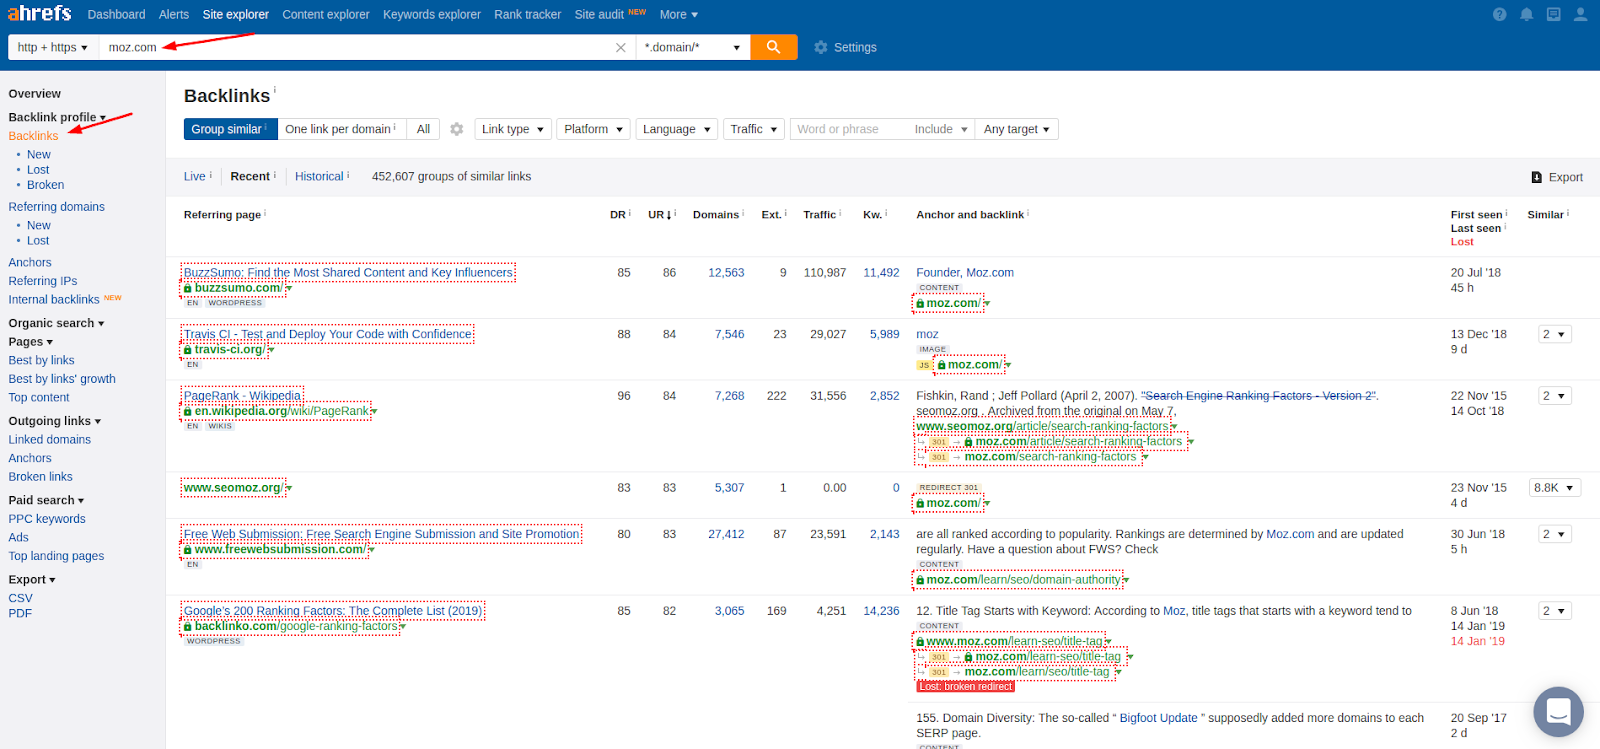Open the user account profile icon
The width and height of the screenshot is (1600, 749).
[x=1580, y=14]
